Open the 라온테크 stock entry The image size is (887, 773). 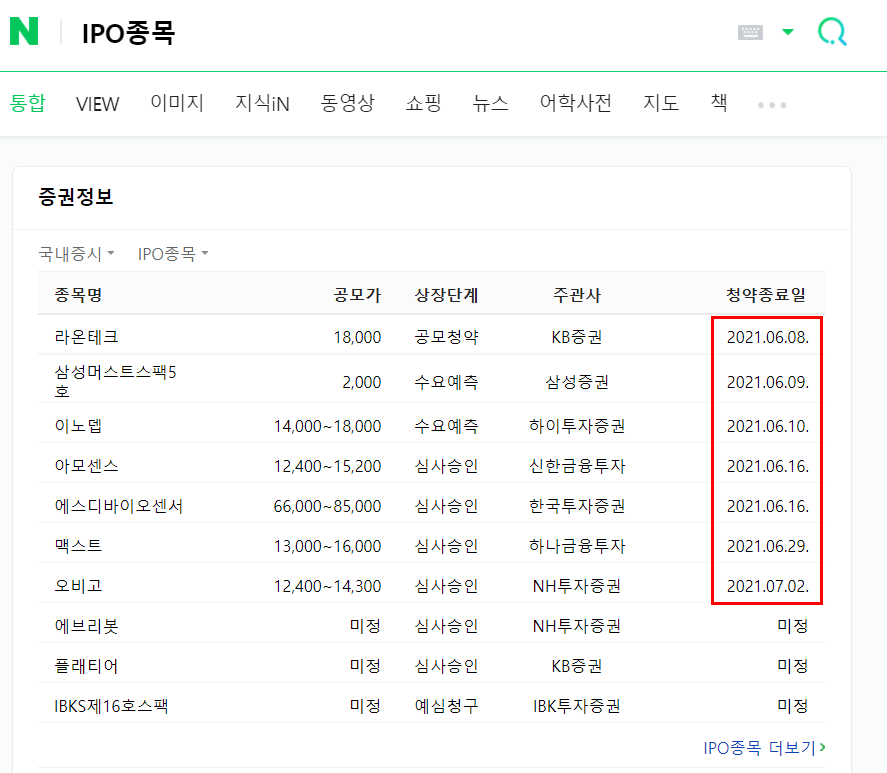(x=86, y=337)
